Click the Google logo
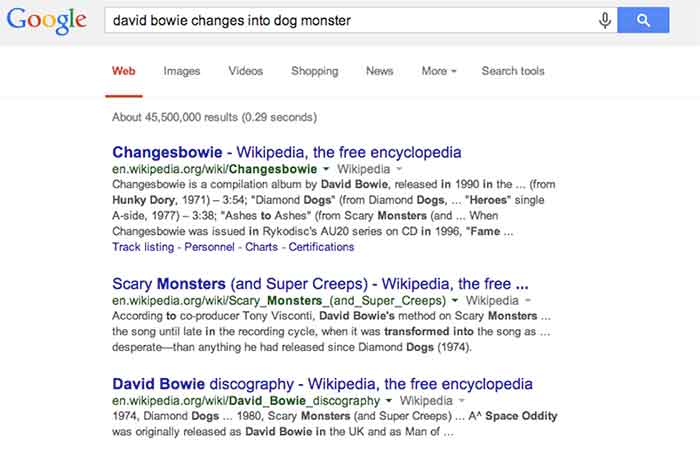700x453 pixels. [47, 21]
